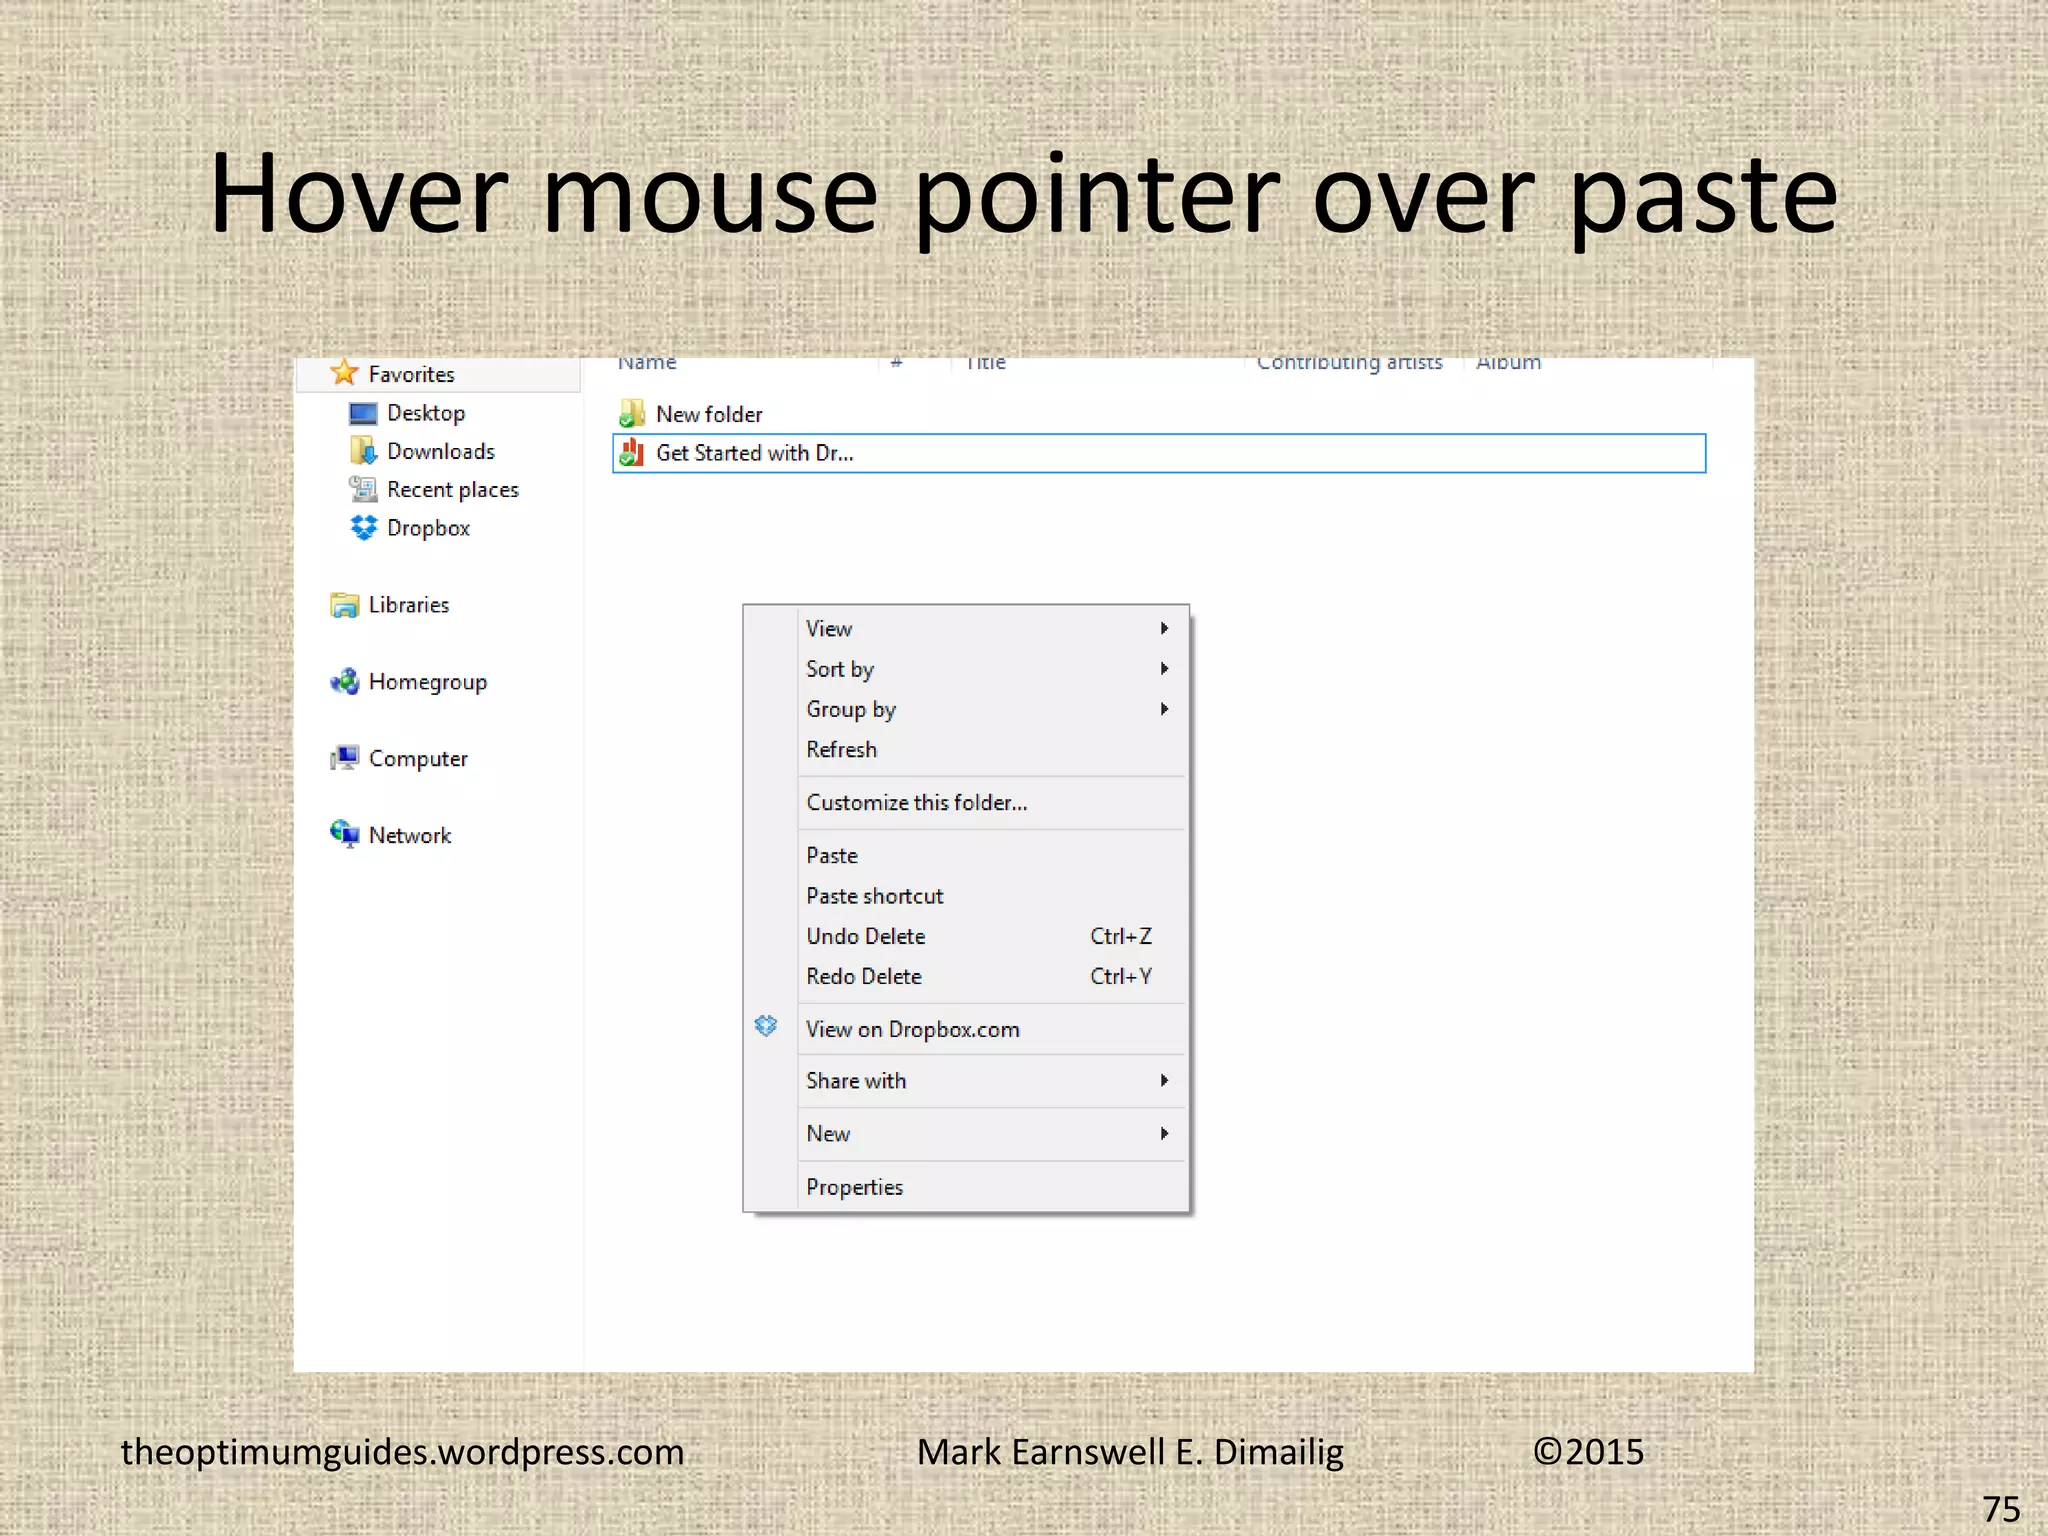Click the Get Started file icon
The height and width of the screenshot is (1536, 2048).
(631, 453)
